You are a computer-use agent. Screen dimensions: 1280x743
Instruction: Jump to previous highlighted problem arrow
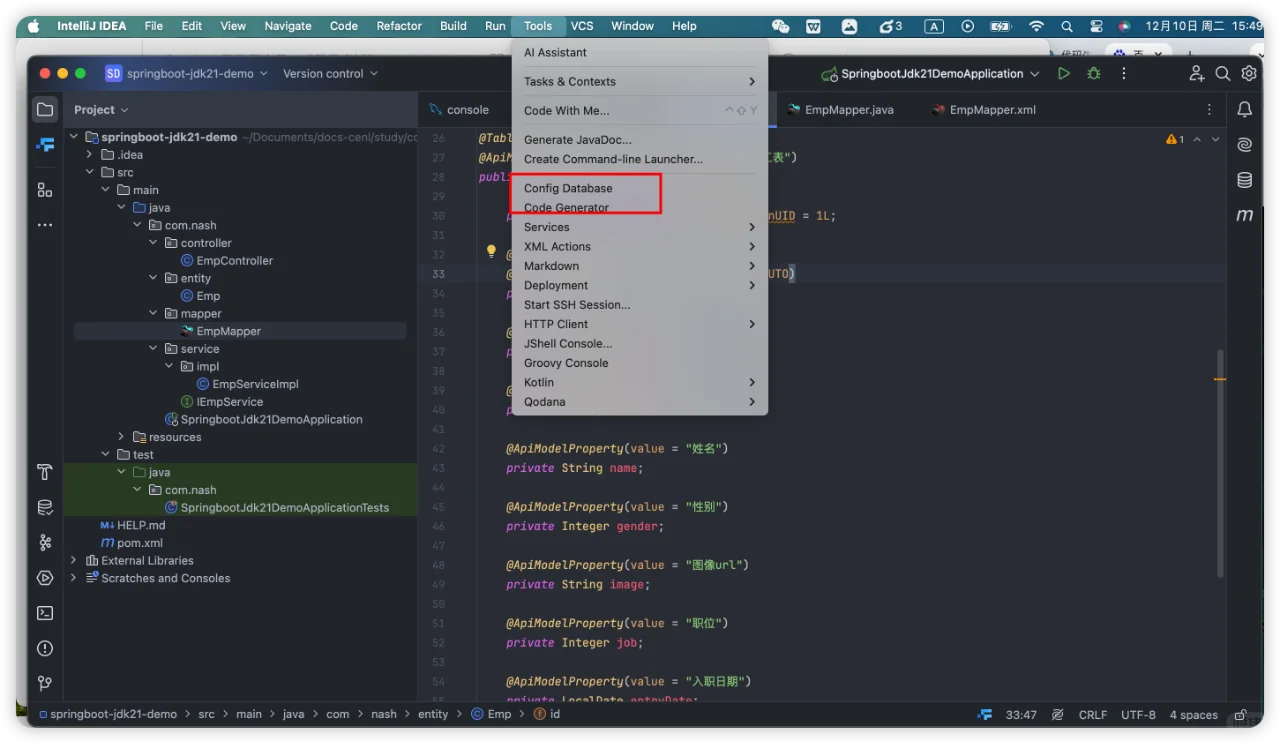point(1197,139)
